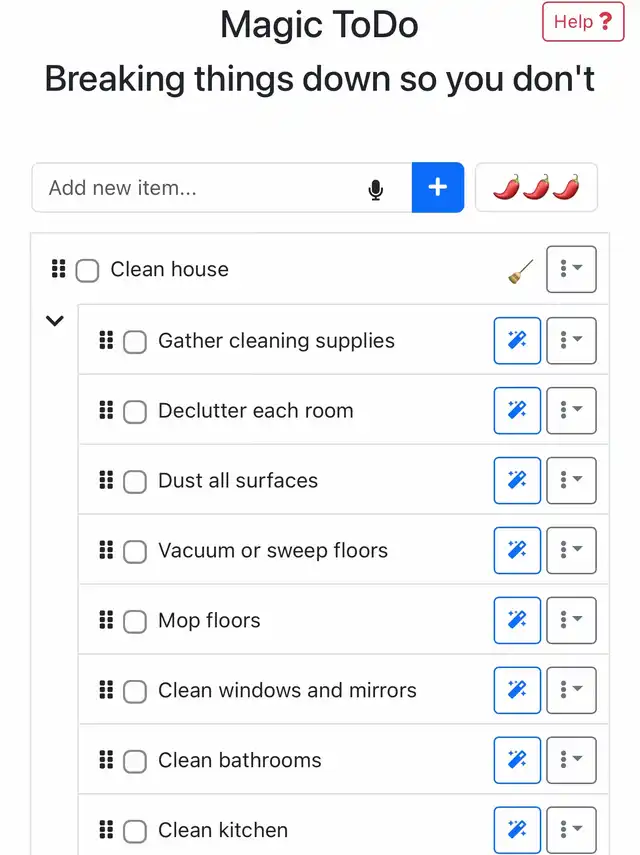640x855 pixels.
Task: Mark Clean windows and mirrors as done
Action: (135, 692)
